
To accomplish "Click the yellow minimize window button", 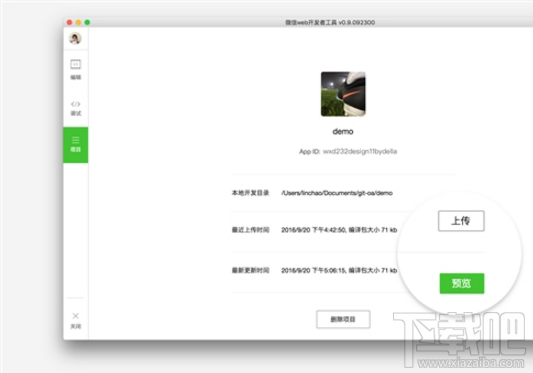I will coord(78,22).
